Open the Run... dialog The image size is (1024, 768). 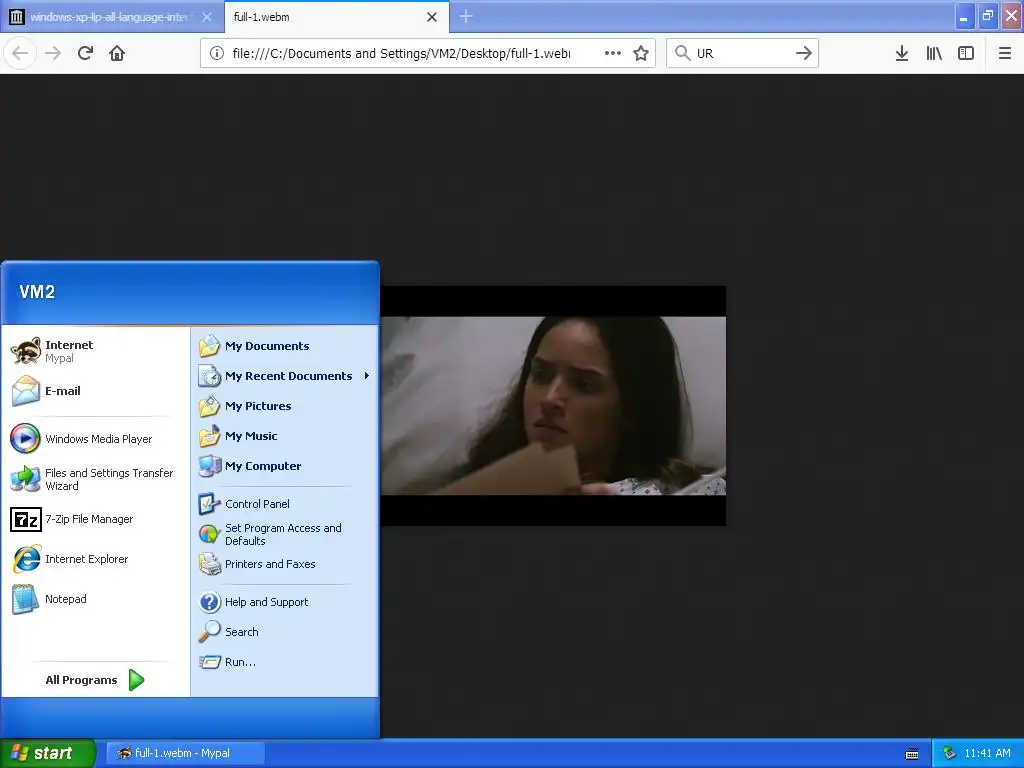click(x=284, y=662)
